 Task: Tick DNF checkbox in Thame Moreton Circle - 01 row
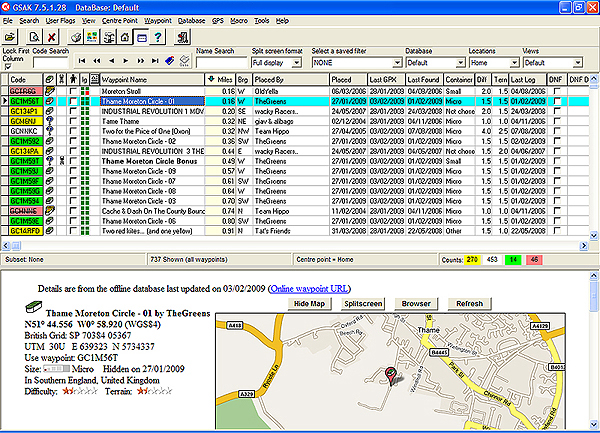[557, 101]
